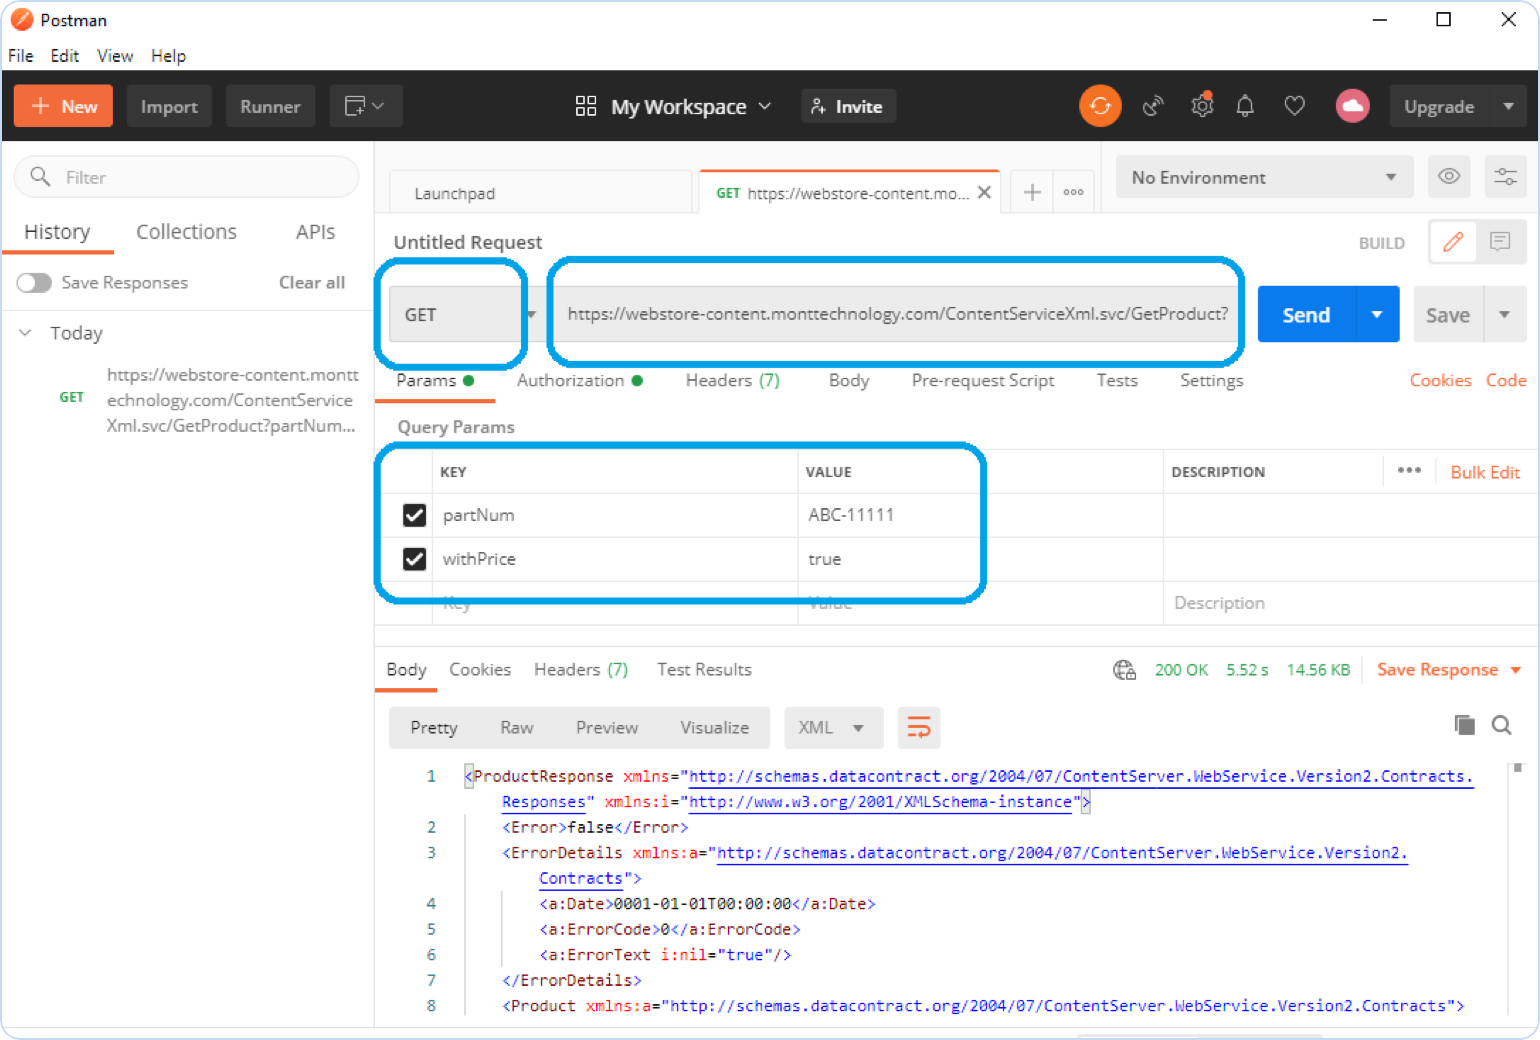Uncheck the partNum parameter checkbox
Screen dimensions: 1540x1040
(x=414, y=515)
